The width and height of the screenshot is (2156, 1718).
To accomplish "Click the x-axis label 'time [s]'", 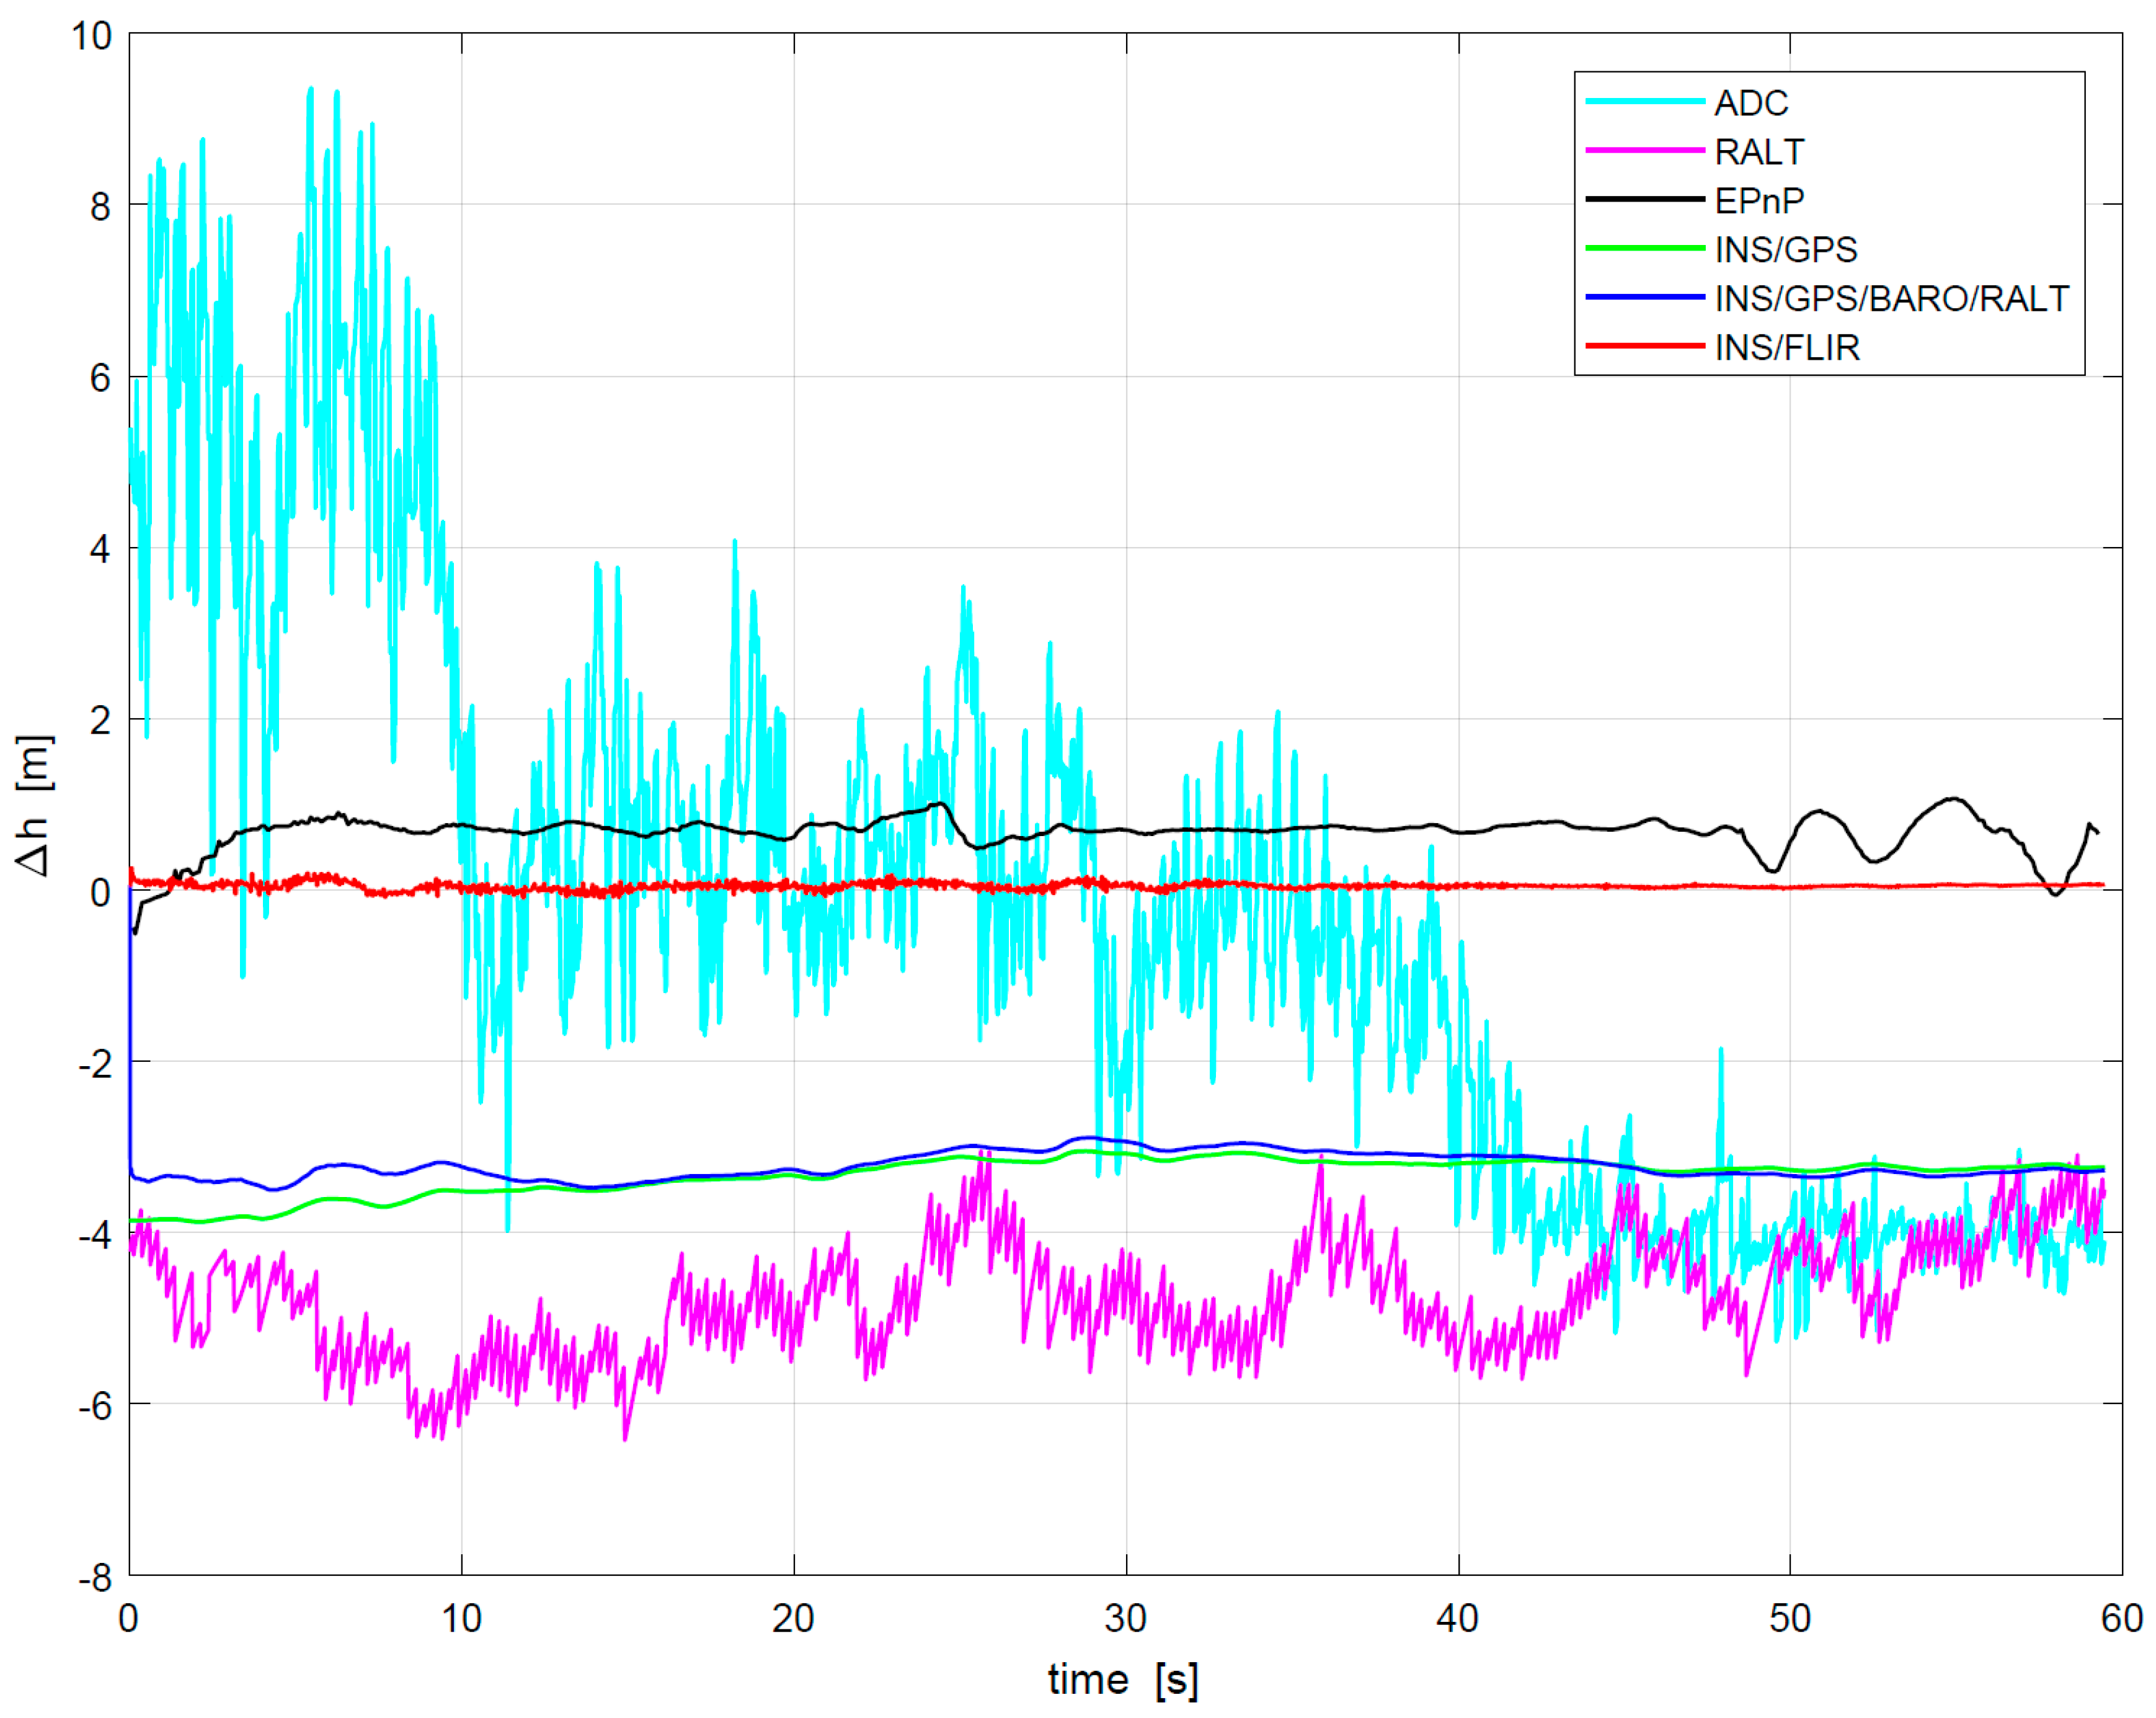I will (x=1123, y=1680).
